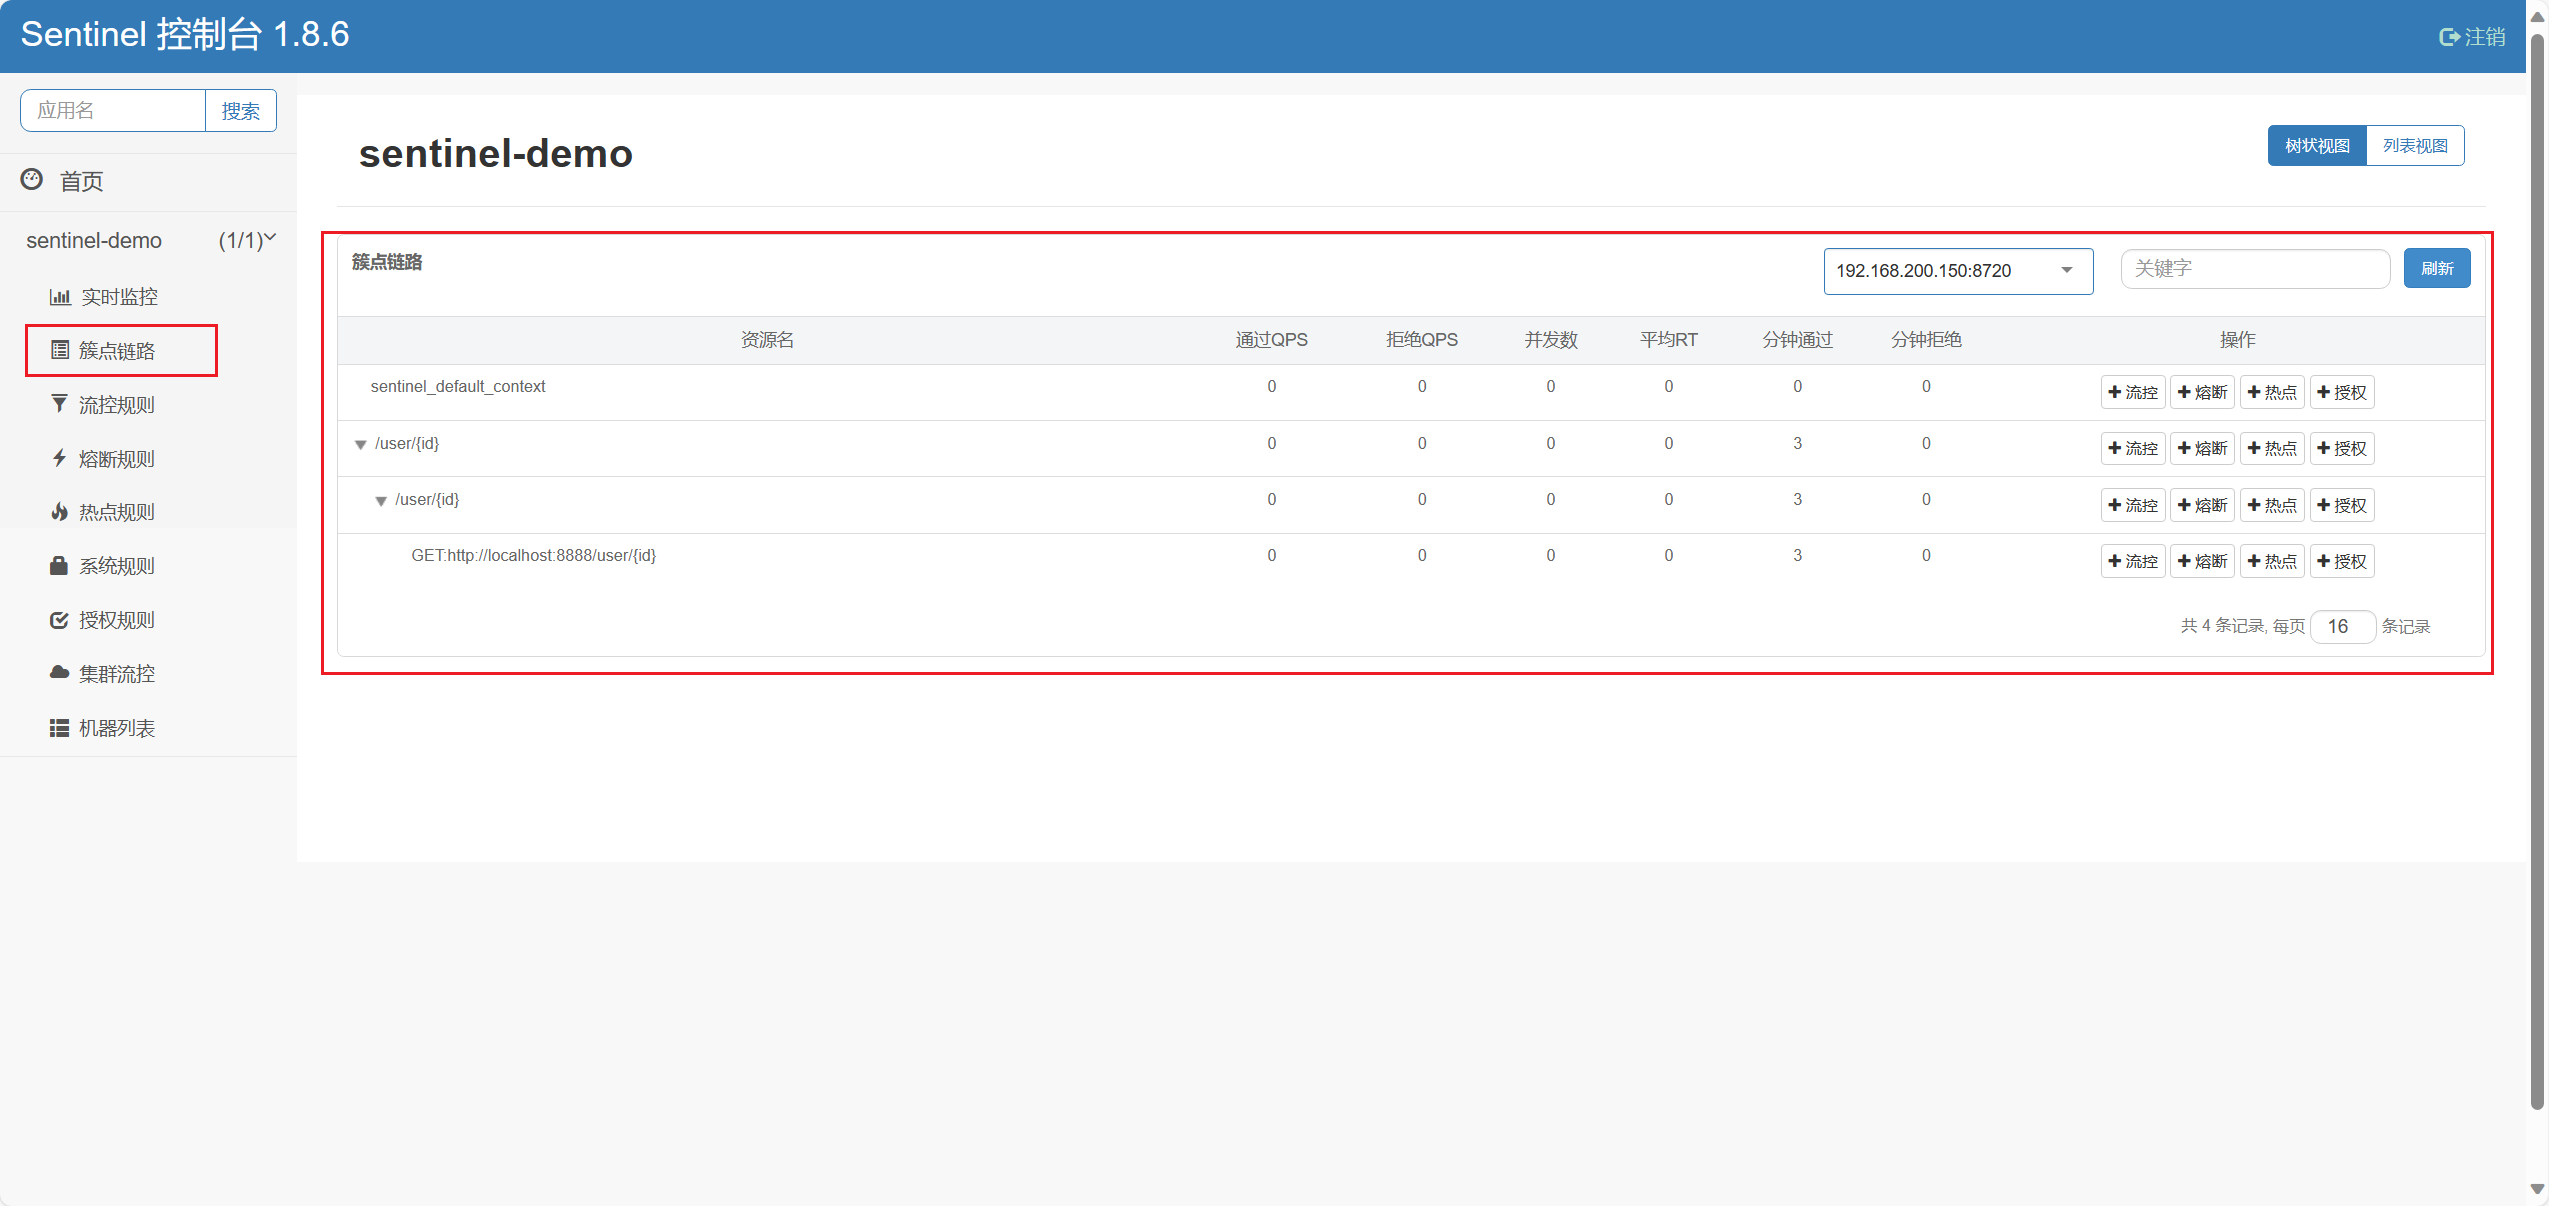Add flow control for sentinel_default_context
The width and height of the screenshot is (2549, 1206).
2132,392
